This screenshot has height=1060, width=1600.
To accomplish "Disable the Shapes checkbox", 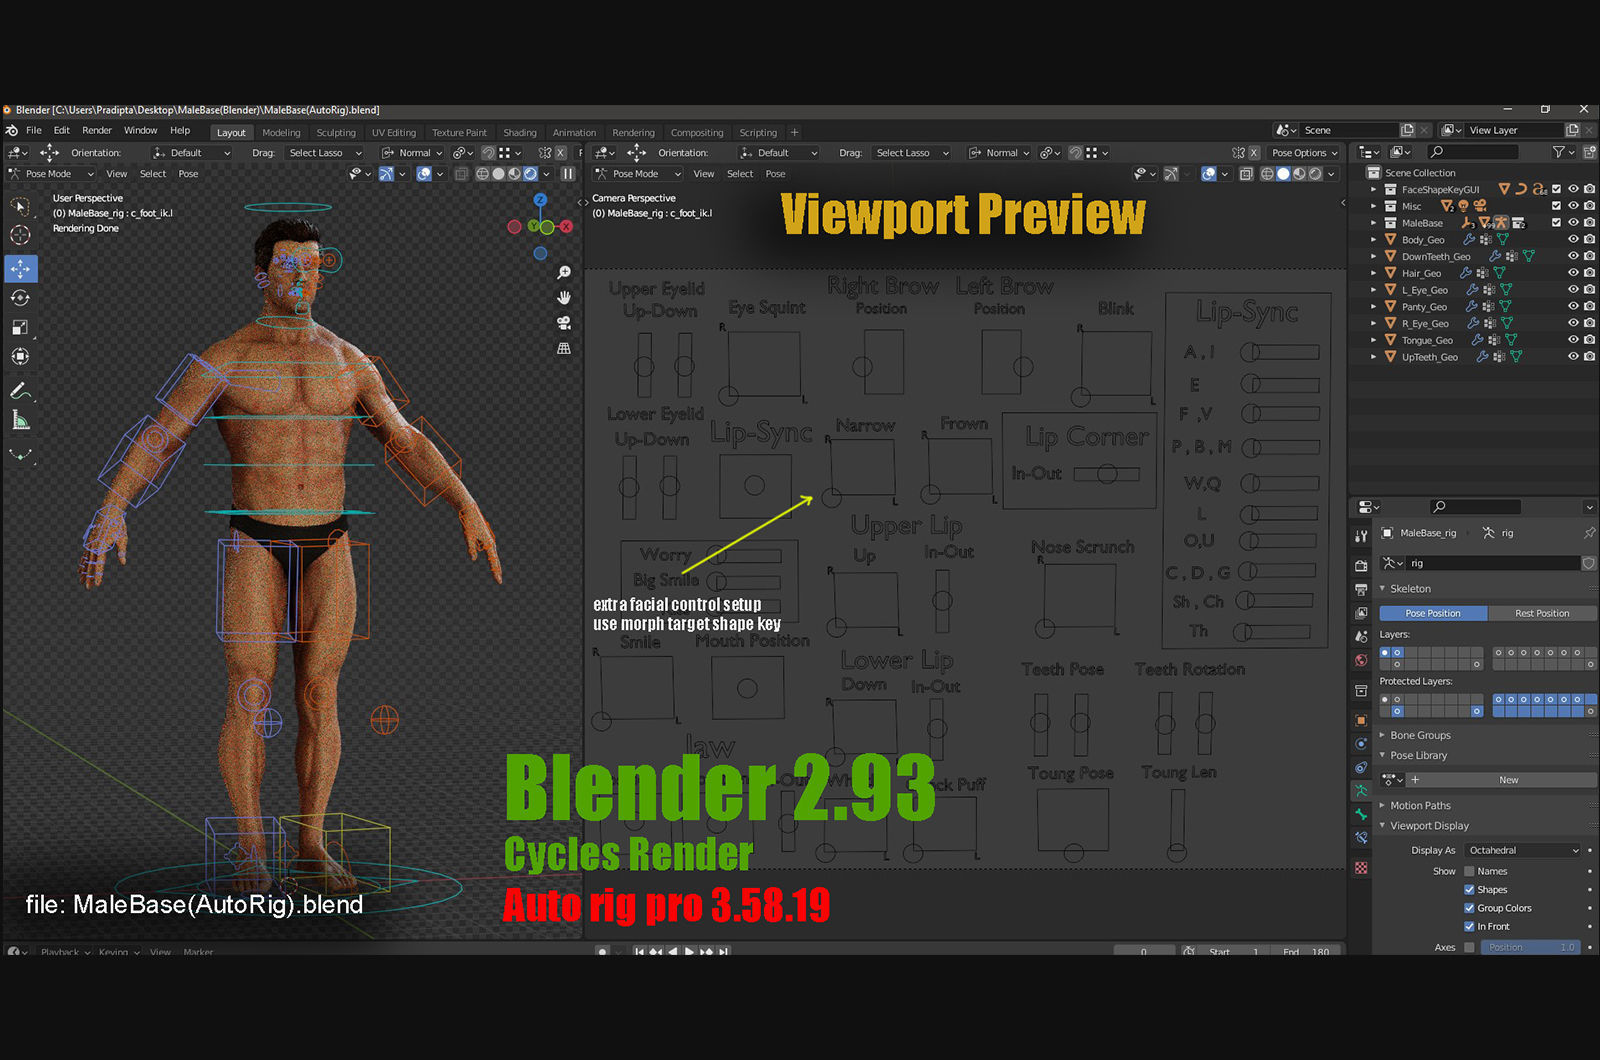I will tap(1469, 890).
